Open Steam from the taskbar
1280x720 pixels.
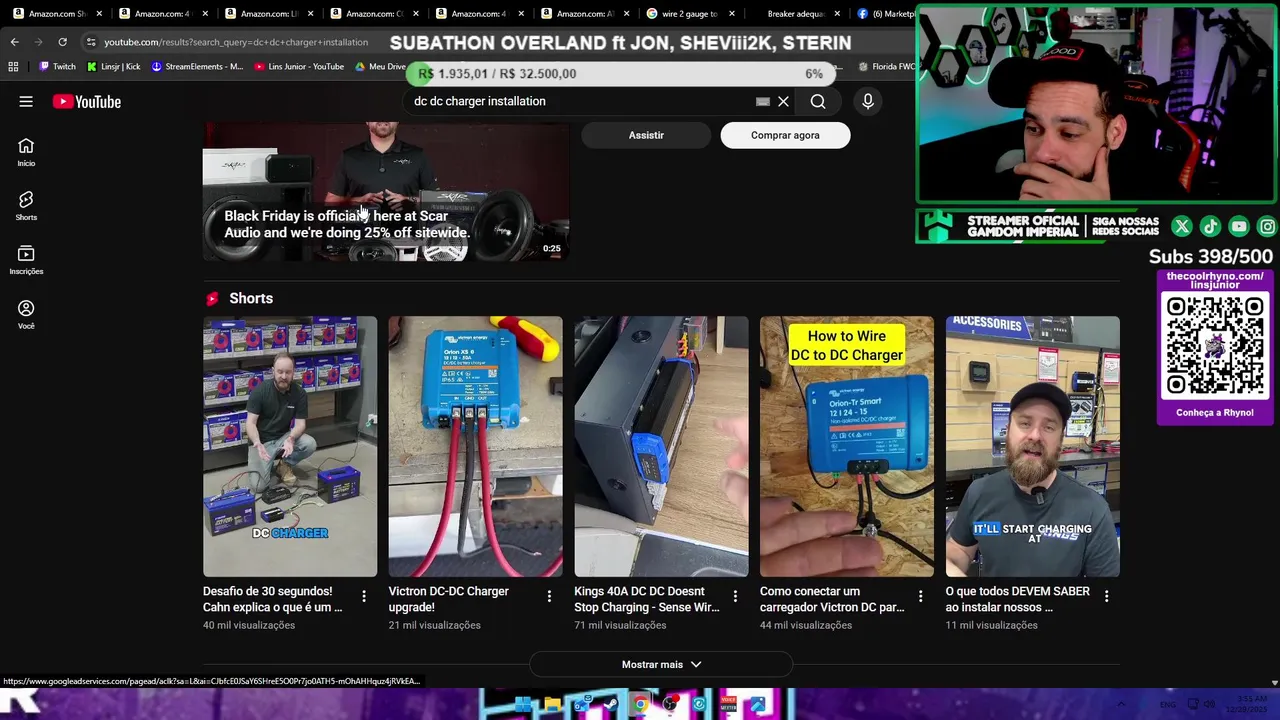pyautogui.click(x=611, y=704)
